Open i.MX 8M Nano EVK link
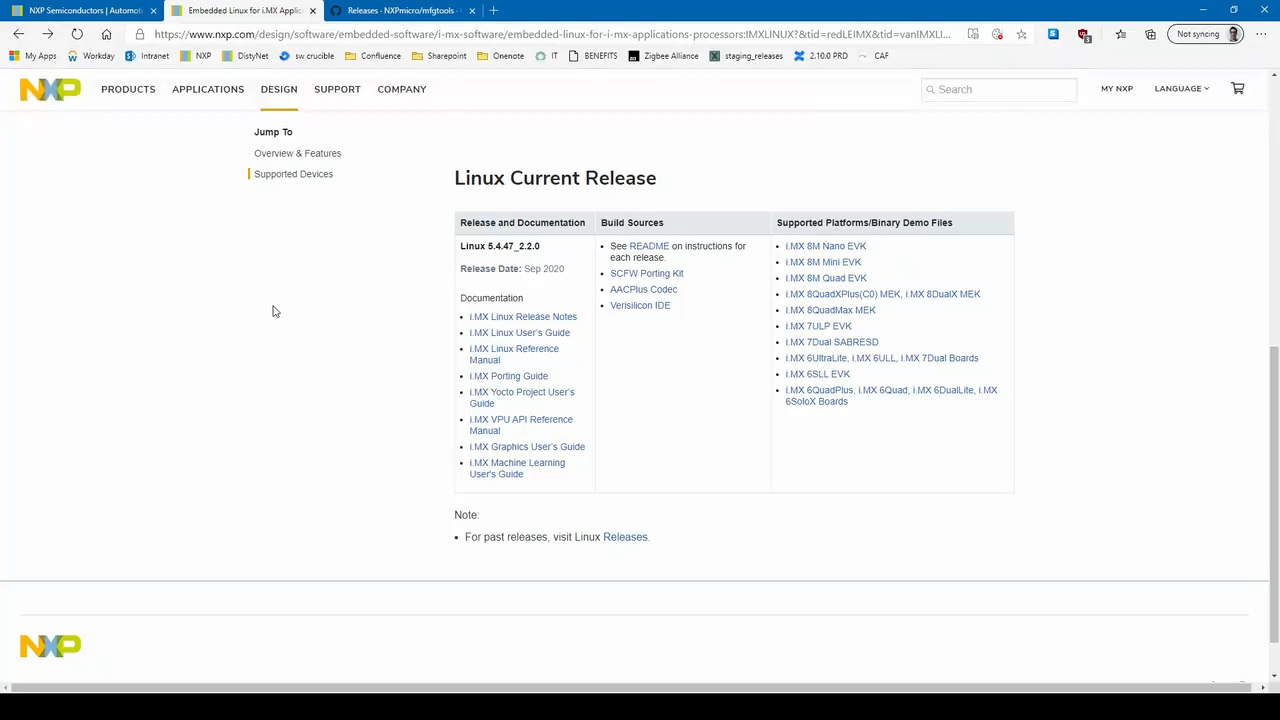1280x720 pixels. click(826, 246)
